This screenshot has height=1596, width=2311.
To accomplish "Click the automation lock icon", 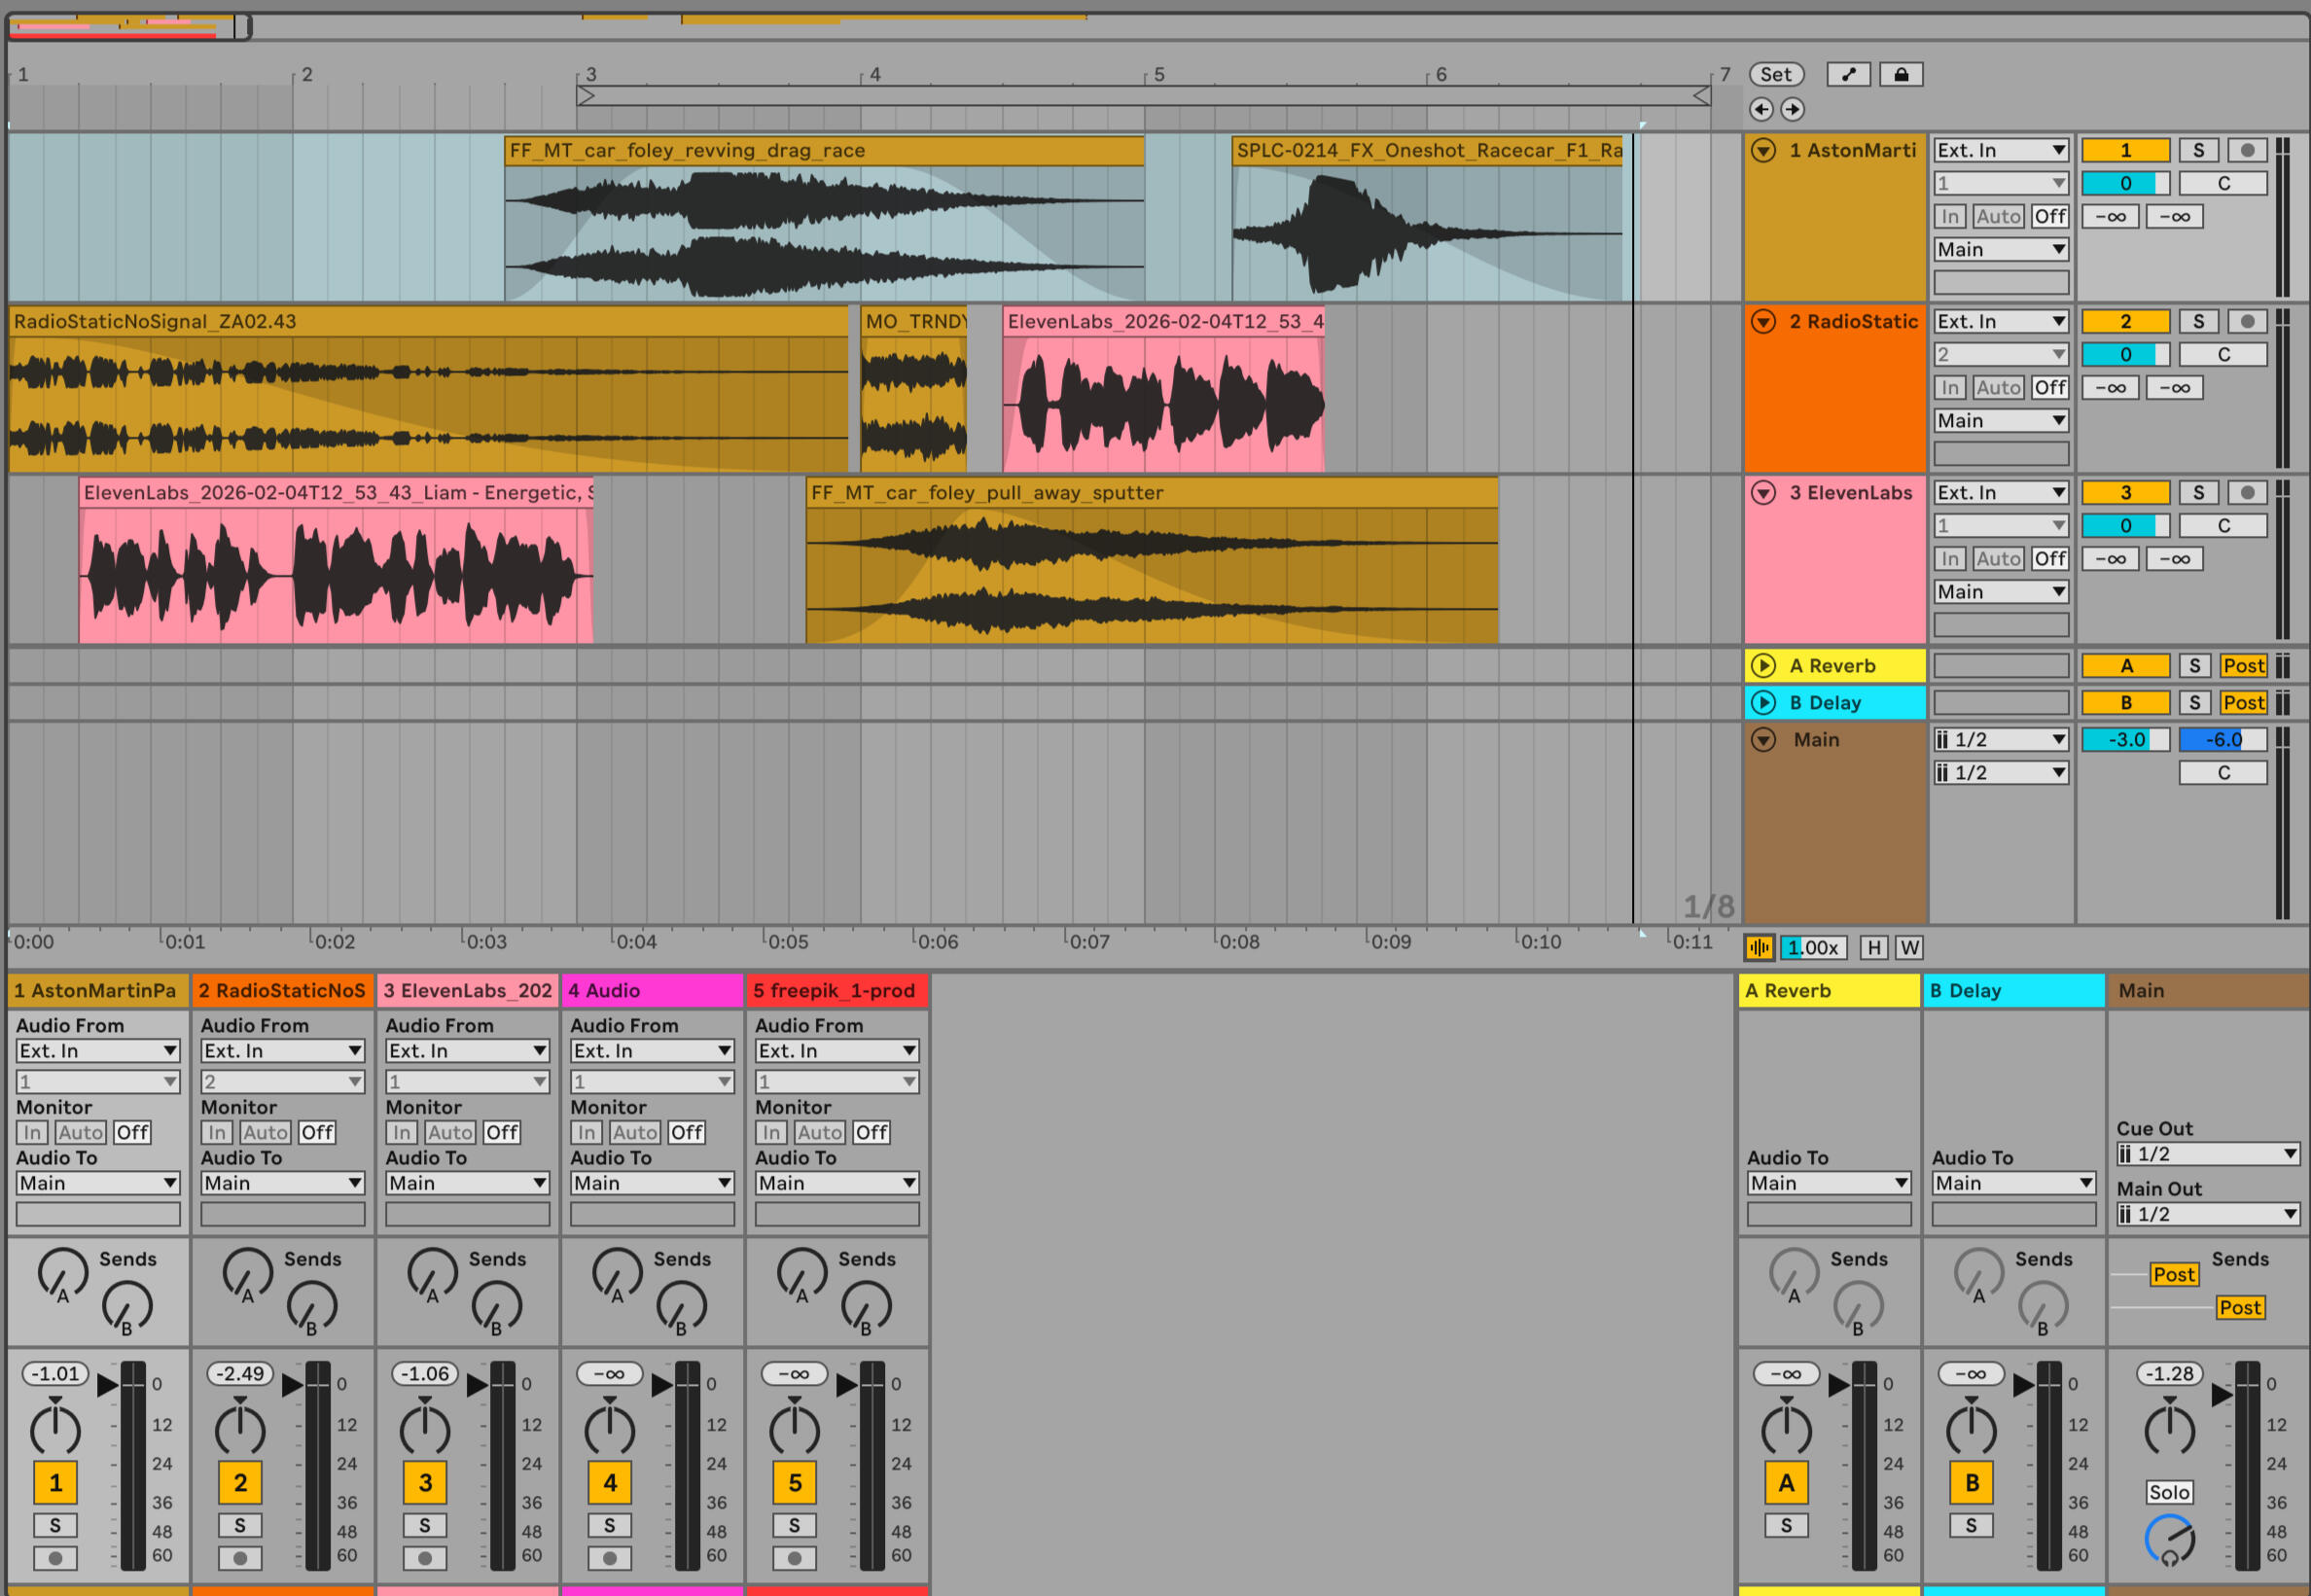I will click(1900, 74).
